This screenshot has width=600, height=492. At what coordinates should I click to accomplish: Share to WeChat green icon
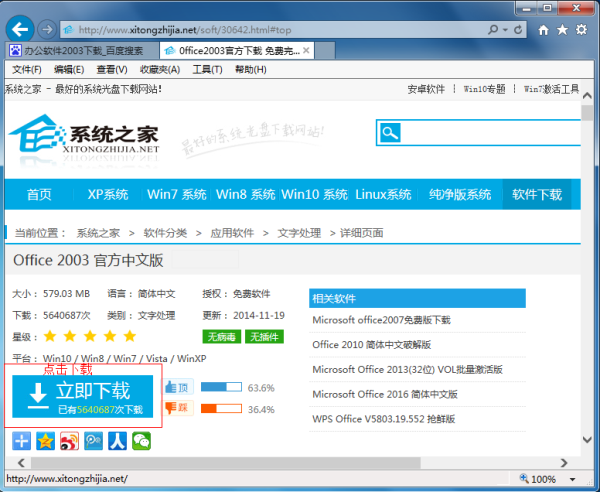pos(142,441)
